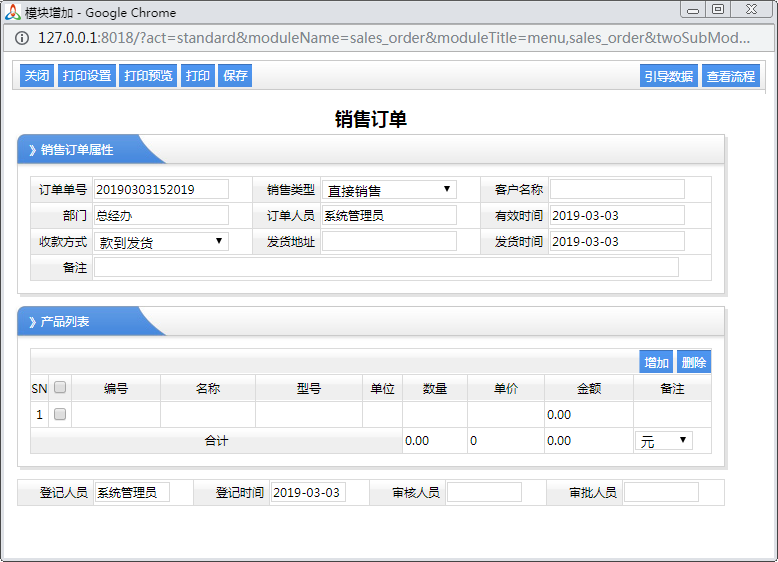Open 打印预览 print preview
Viewport: 778px width, 562px height.
pos(148,76)
